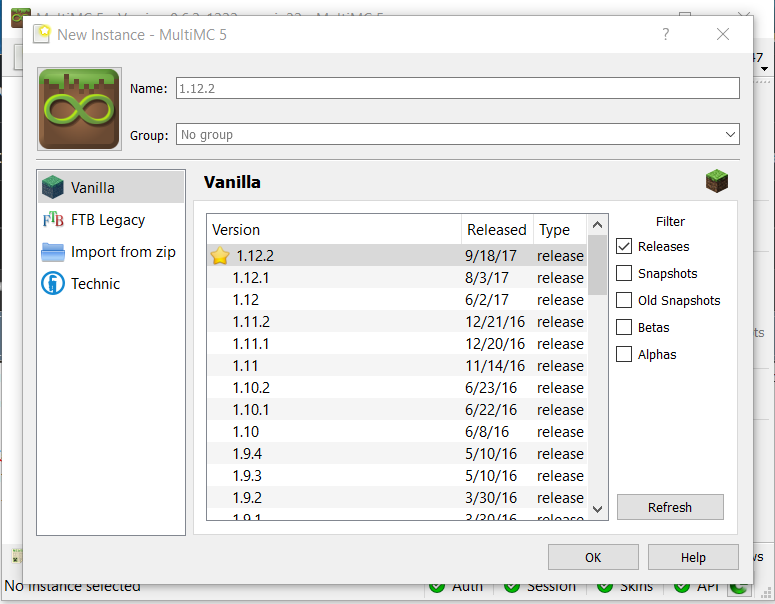Click the Help button
Viewport: 775px width, 604px height.
pyautogui.click(x=693, y=557)
